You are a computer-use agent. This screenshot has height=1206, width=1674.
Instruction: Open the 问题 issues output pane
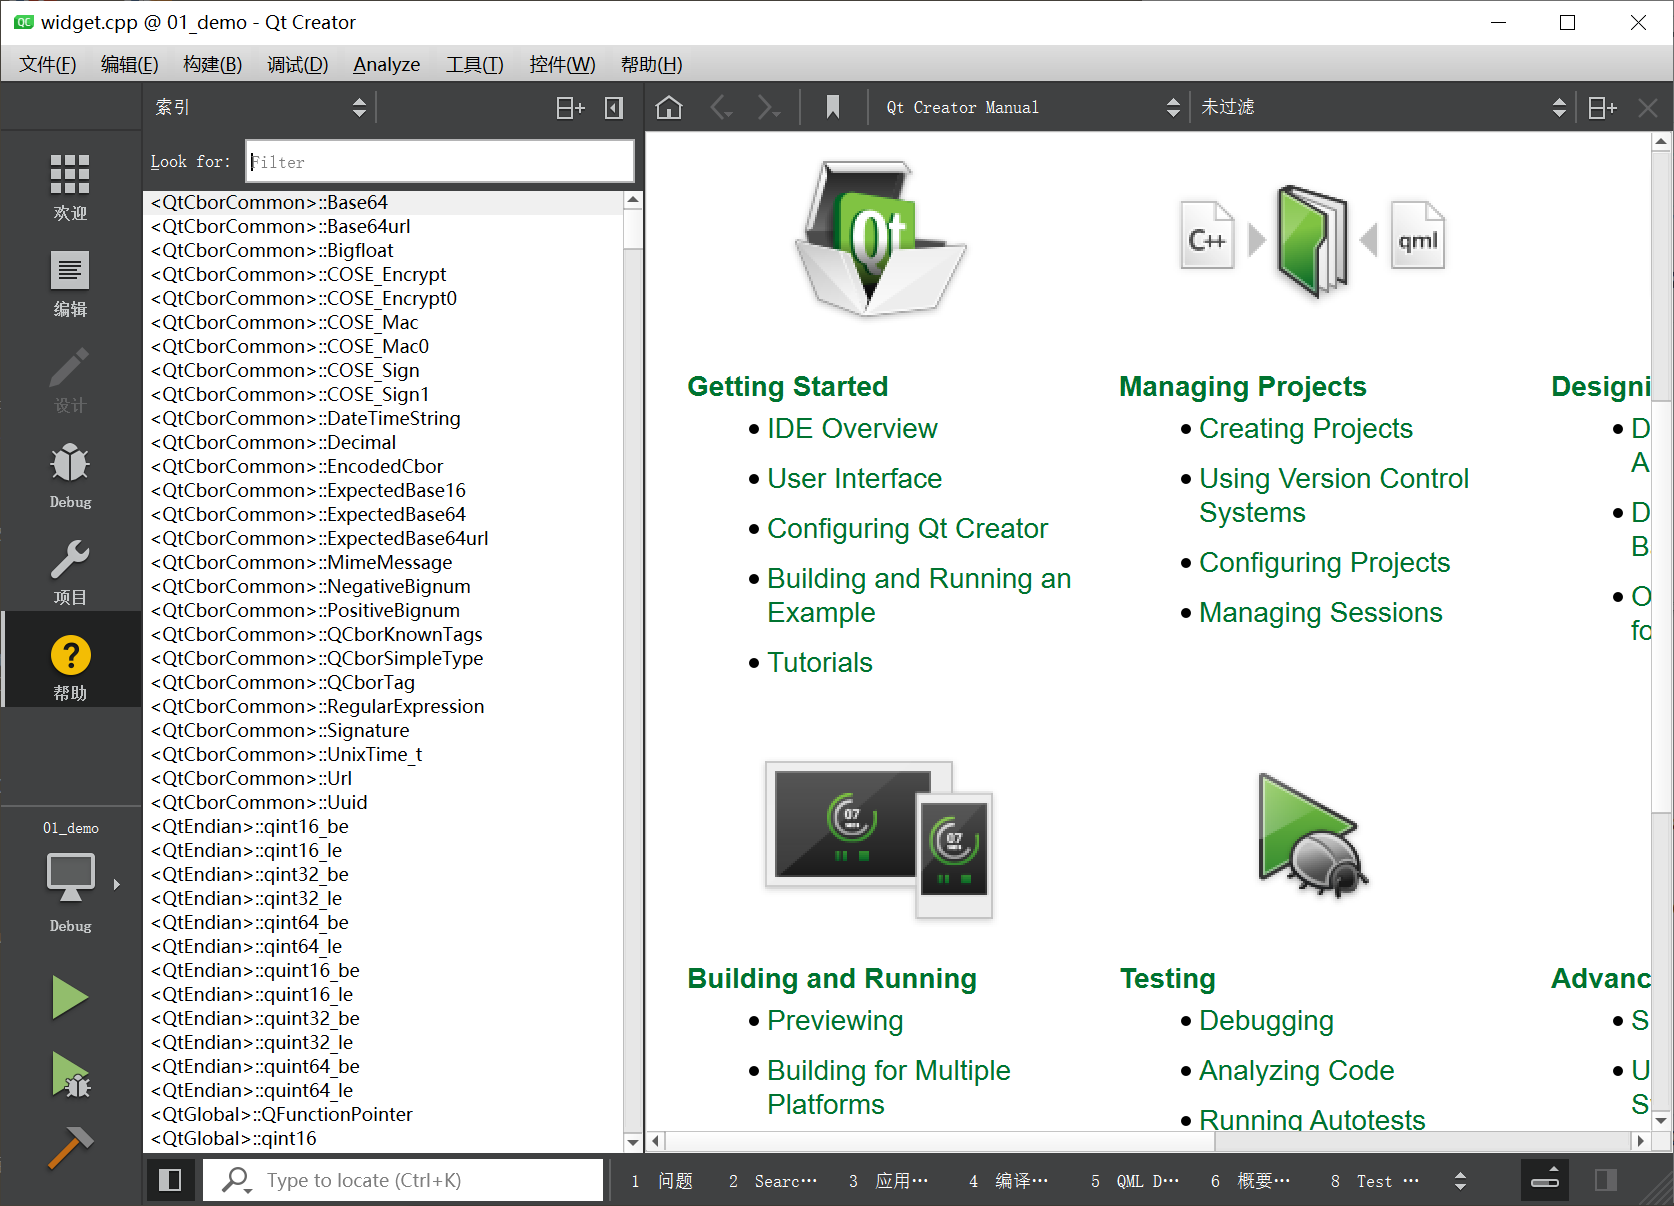coord(662,1181)
